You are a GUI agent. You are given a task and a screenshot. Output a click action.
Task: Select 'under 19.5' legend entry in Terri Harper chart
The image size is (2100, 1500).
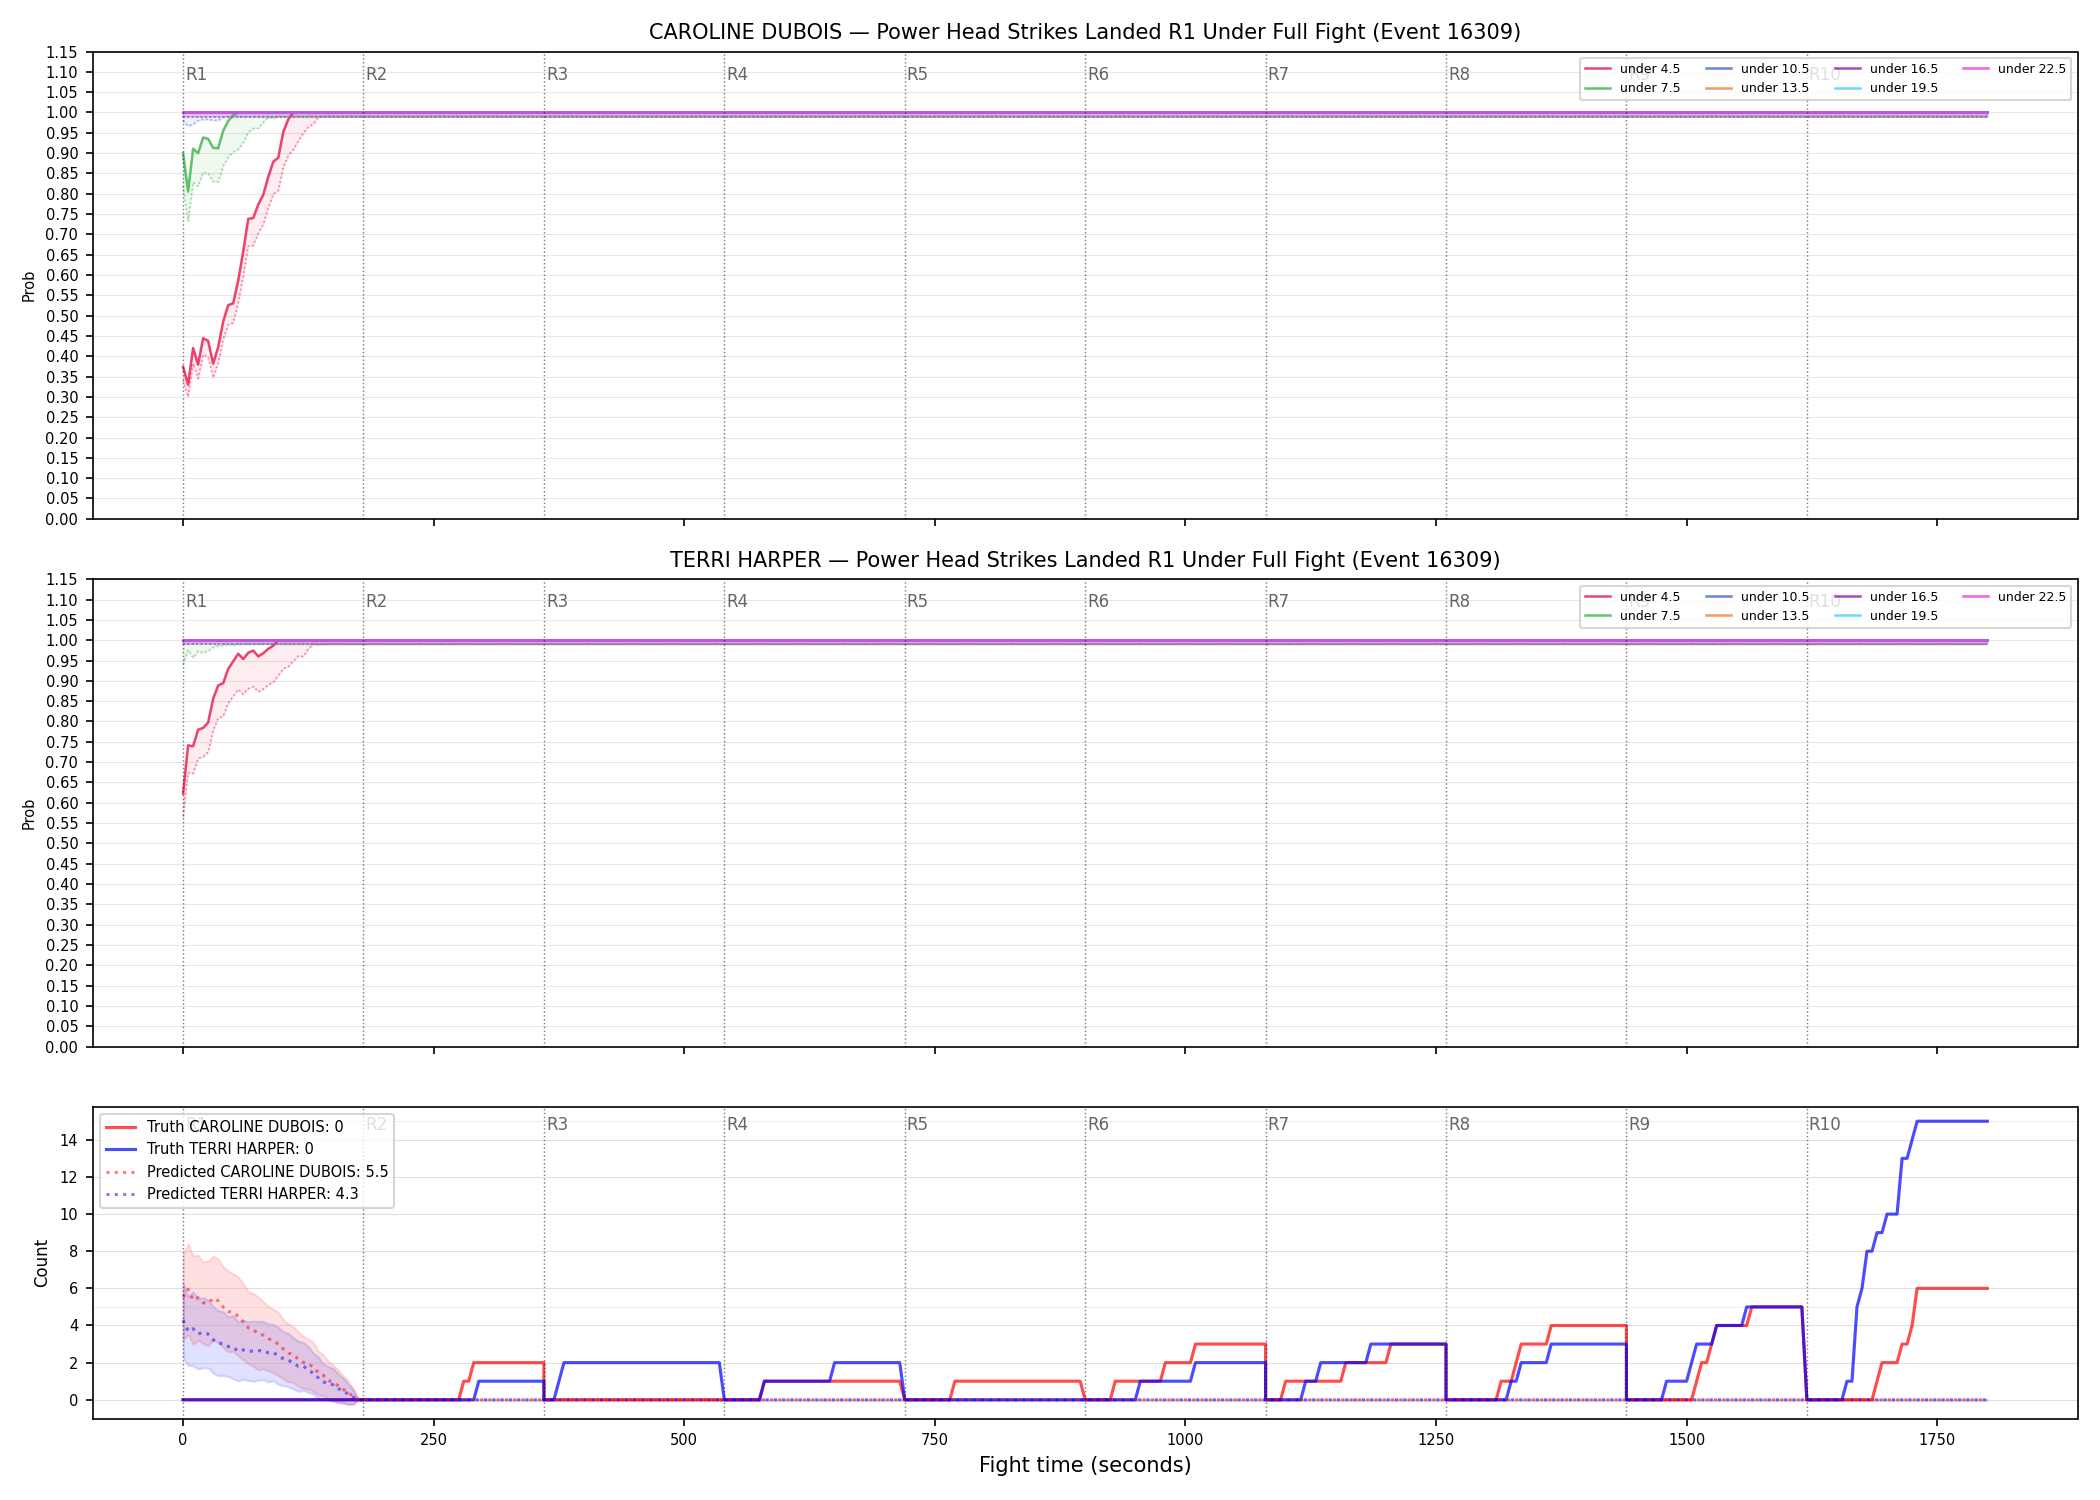(1886, 616)
